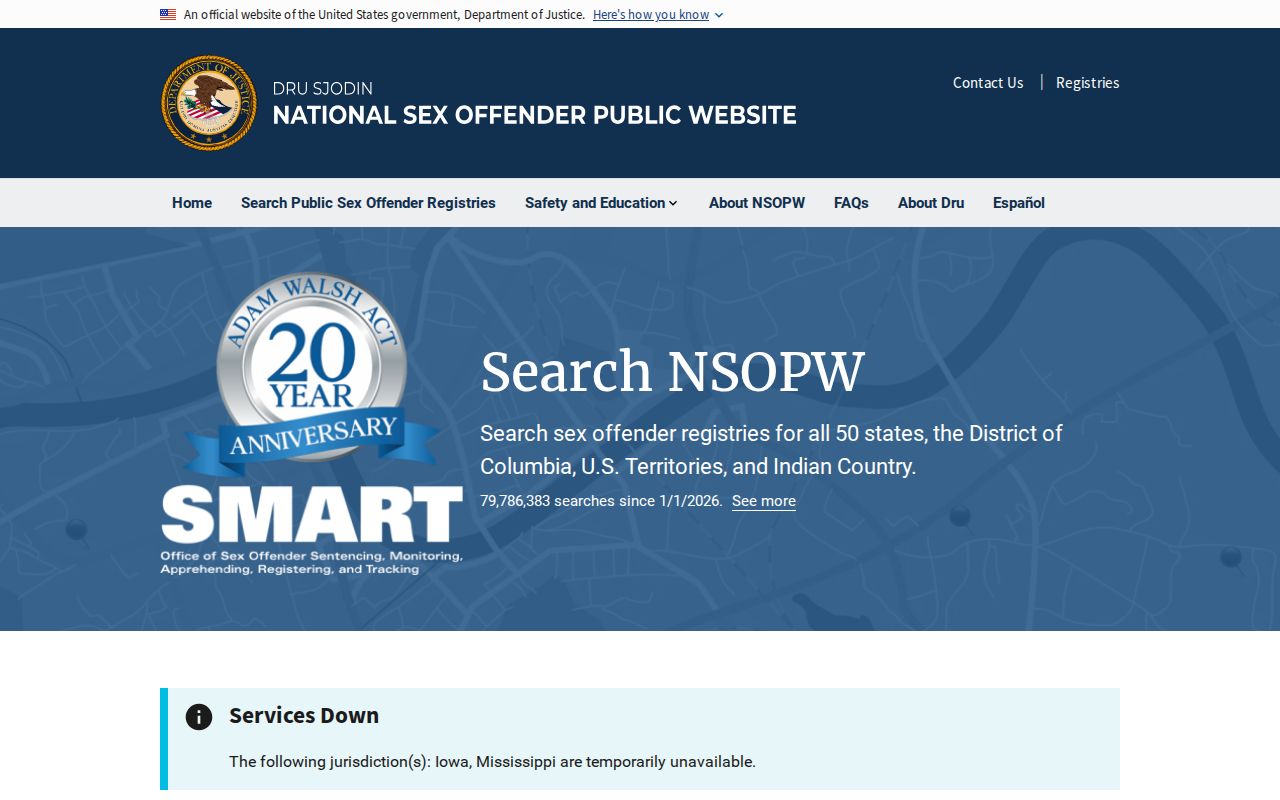The image size is (1280, 800).
Task: Open the About NSOPW page
Action: coord(757,203)
